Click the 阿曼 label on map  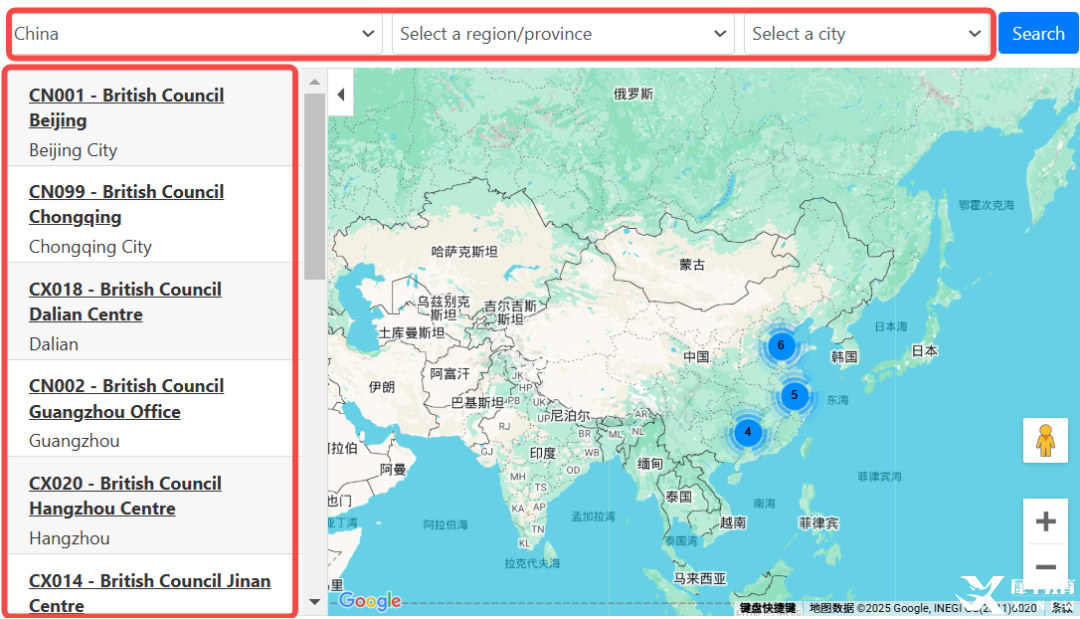393,470
